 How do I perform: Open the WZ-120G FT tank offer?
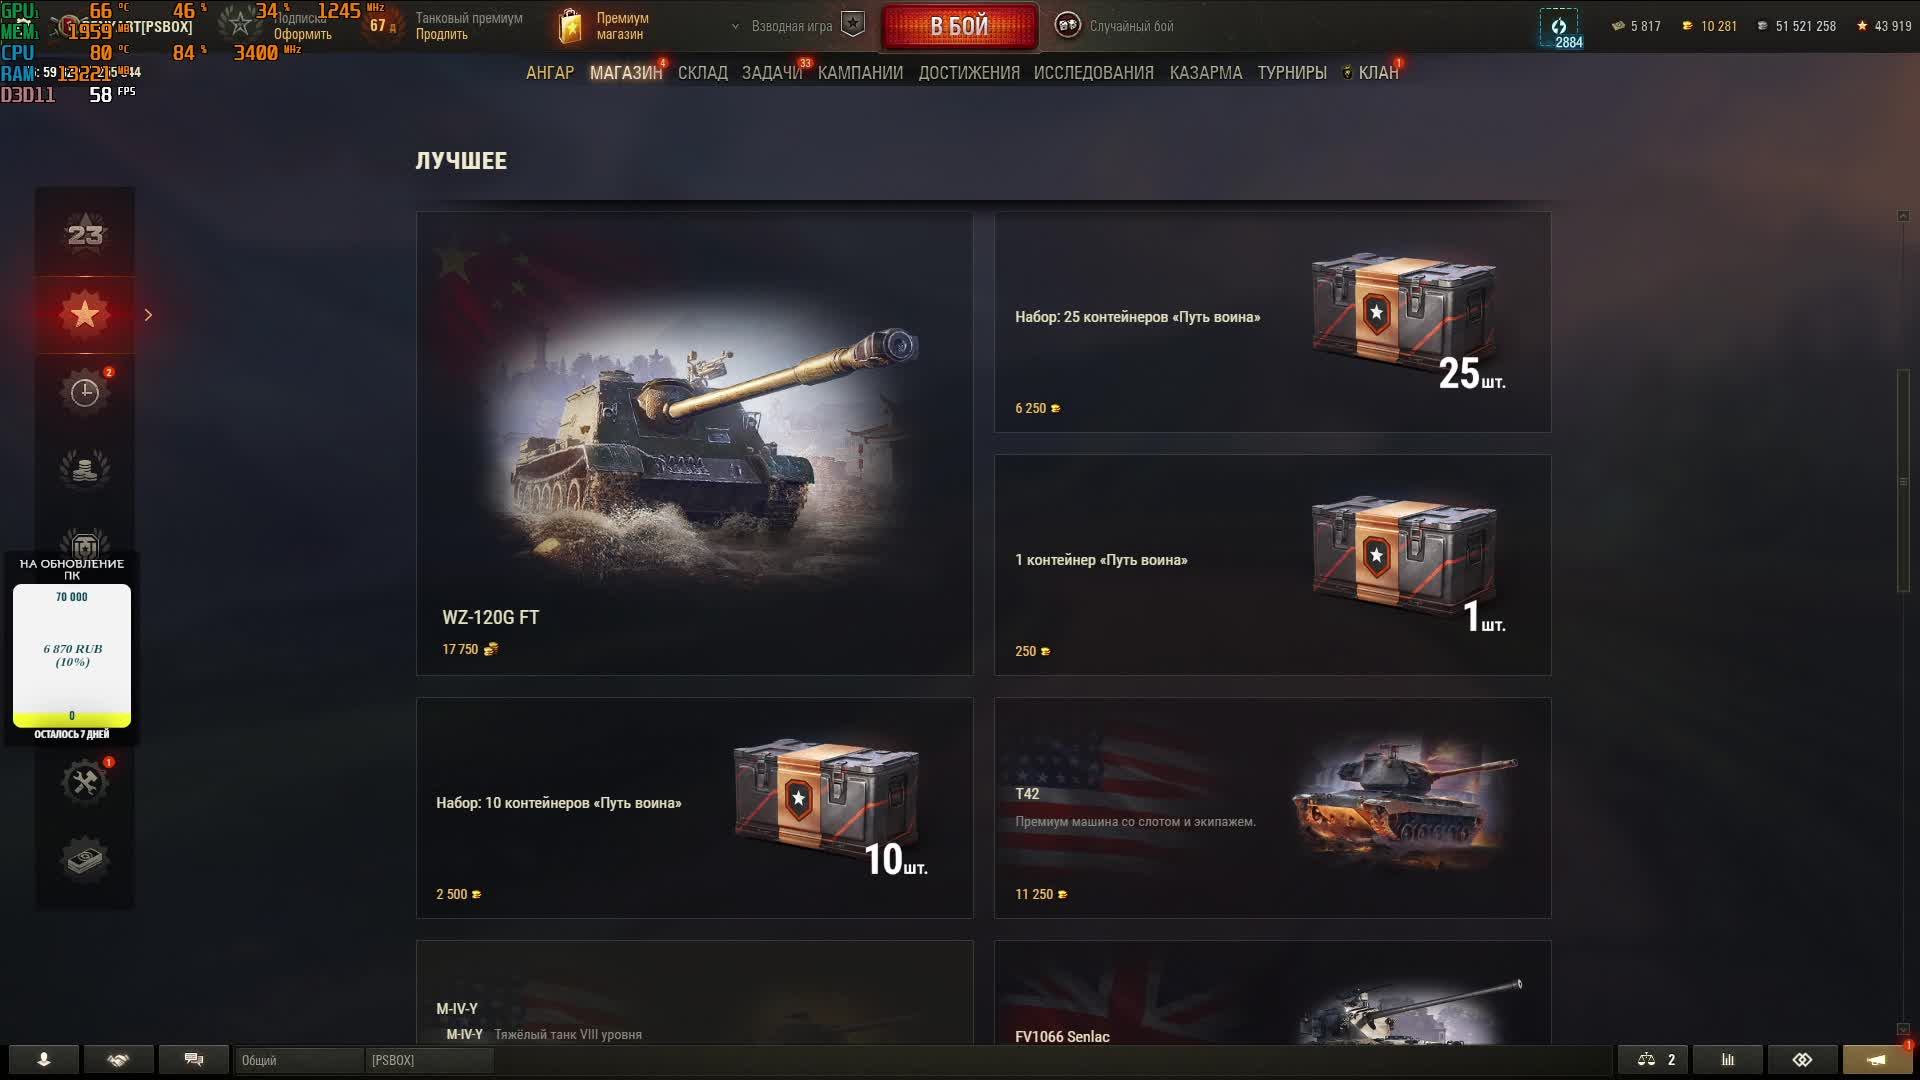[694, 443]
